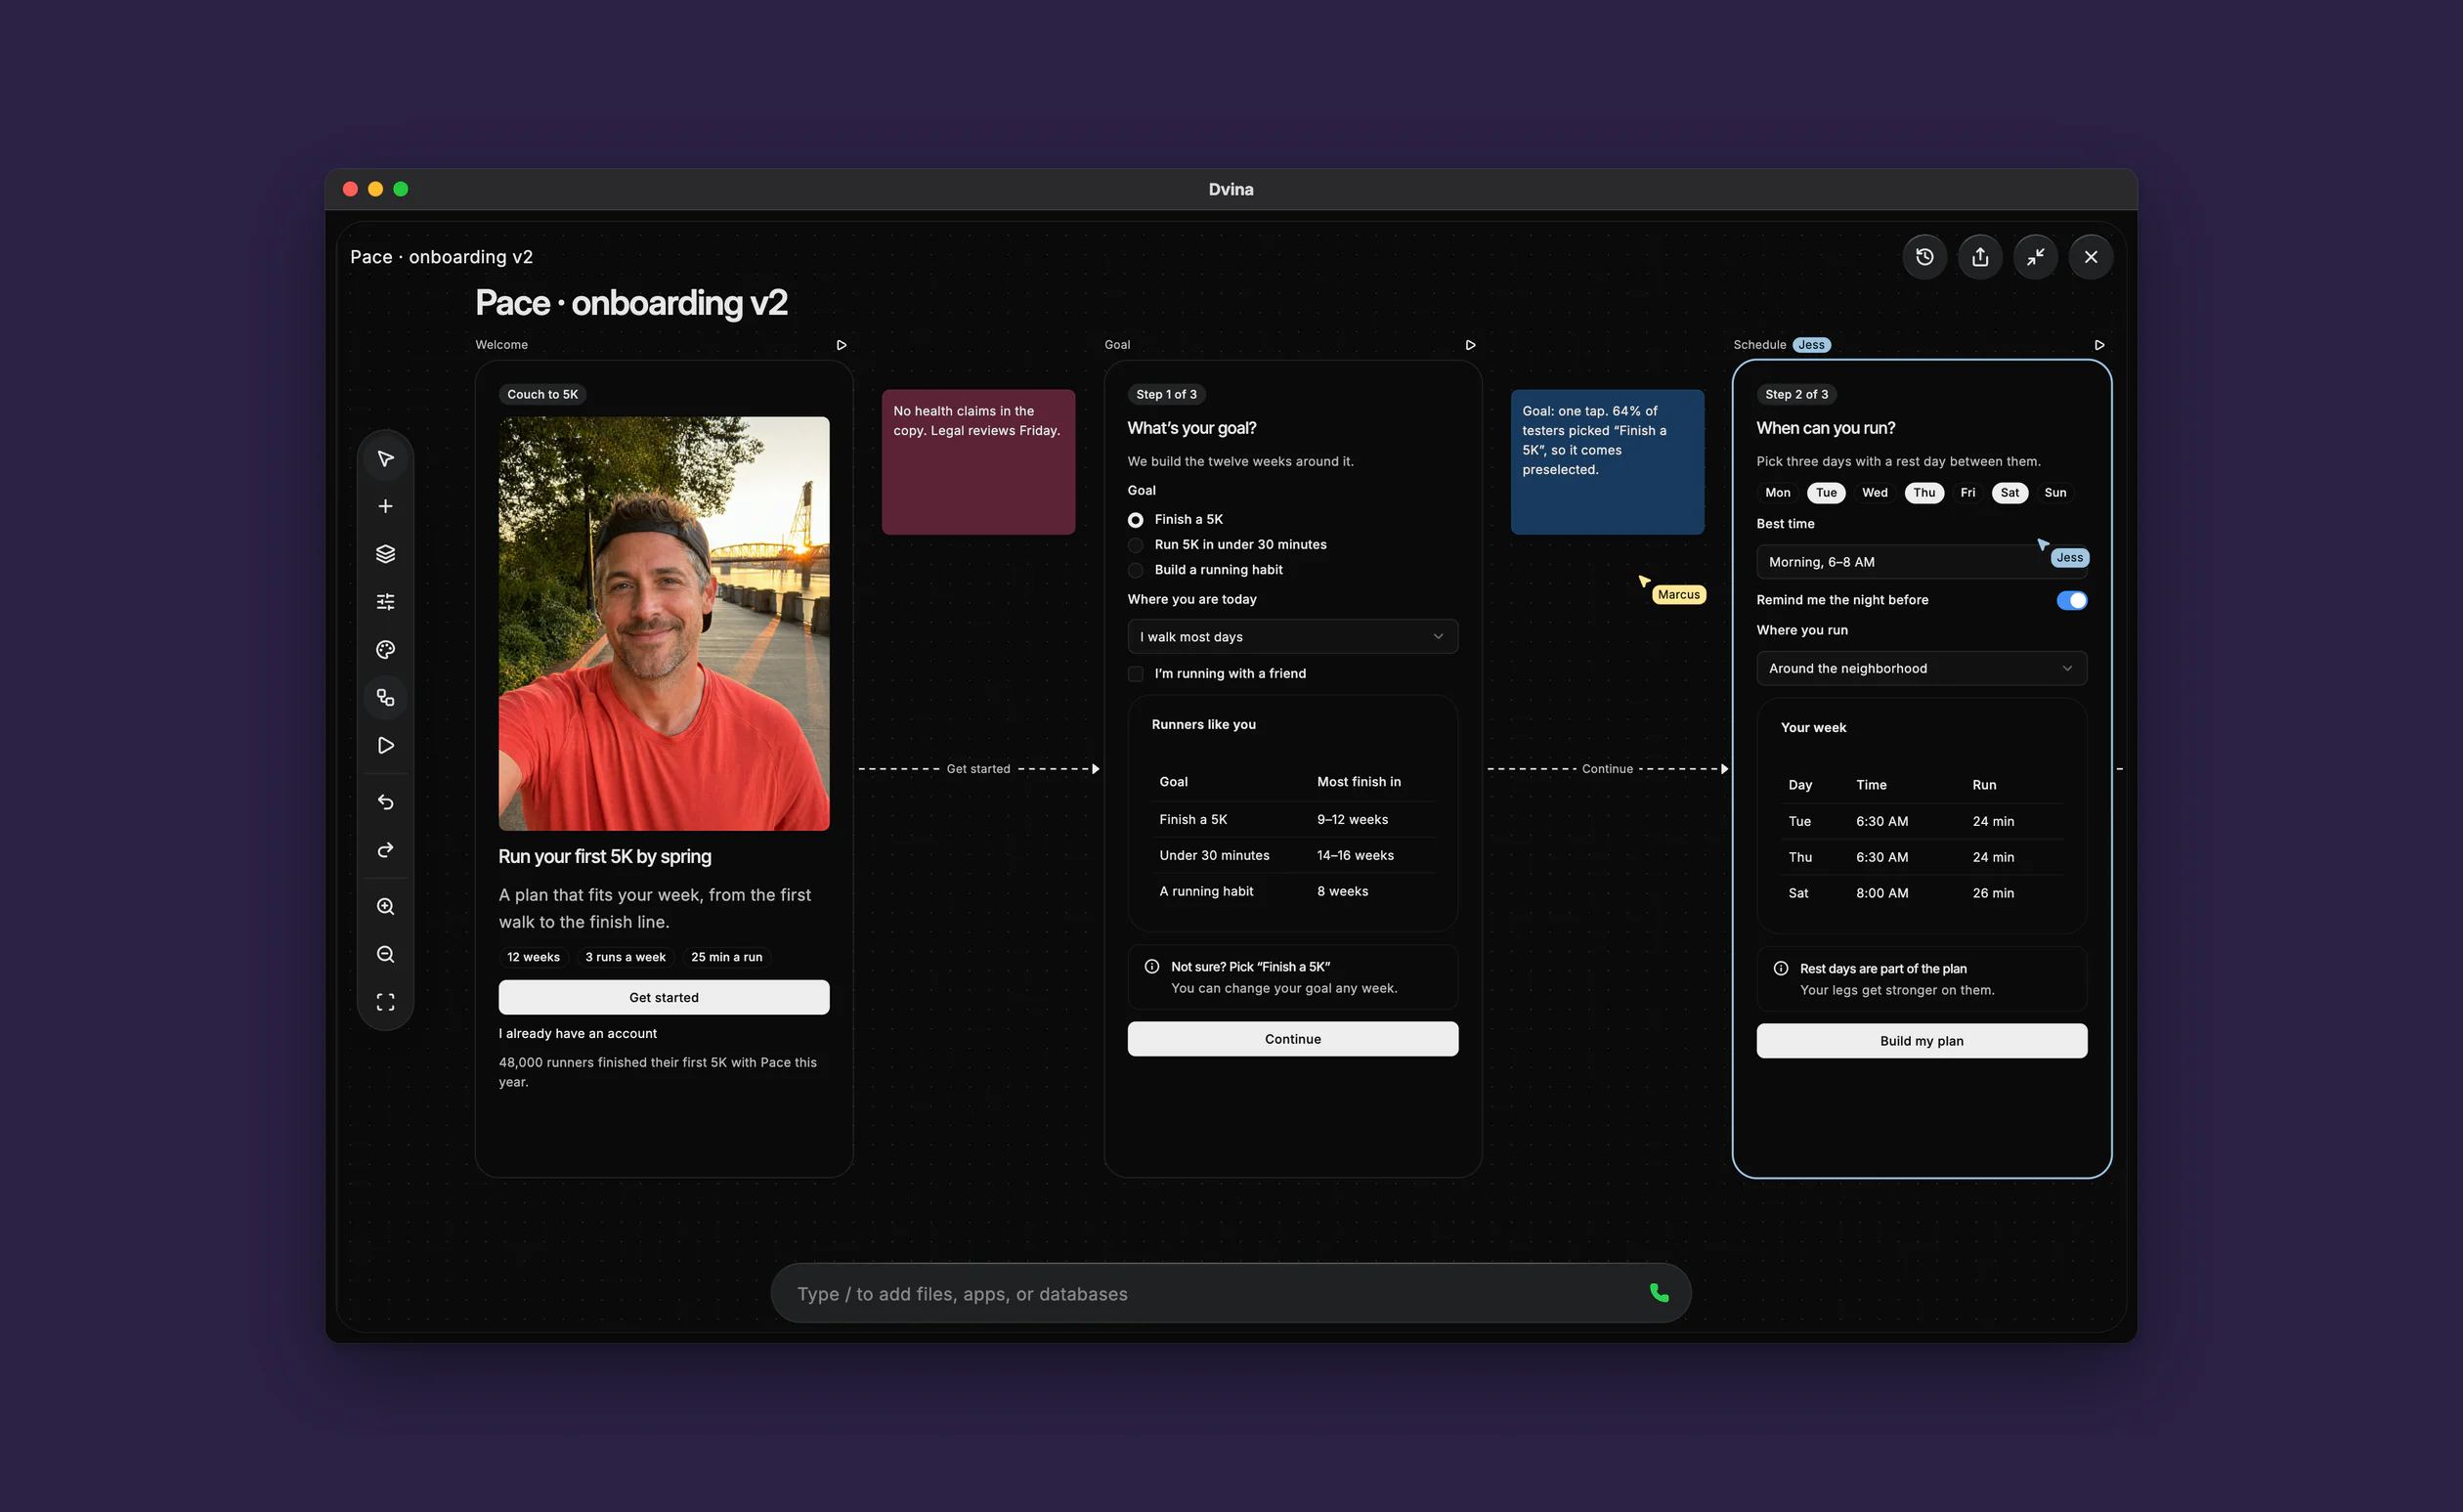Zoom in on the canvas
The height and width of the screenshot is (1512, 2463).
[x=385, y=907]
